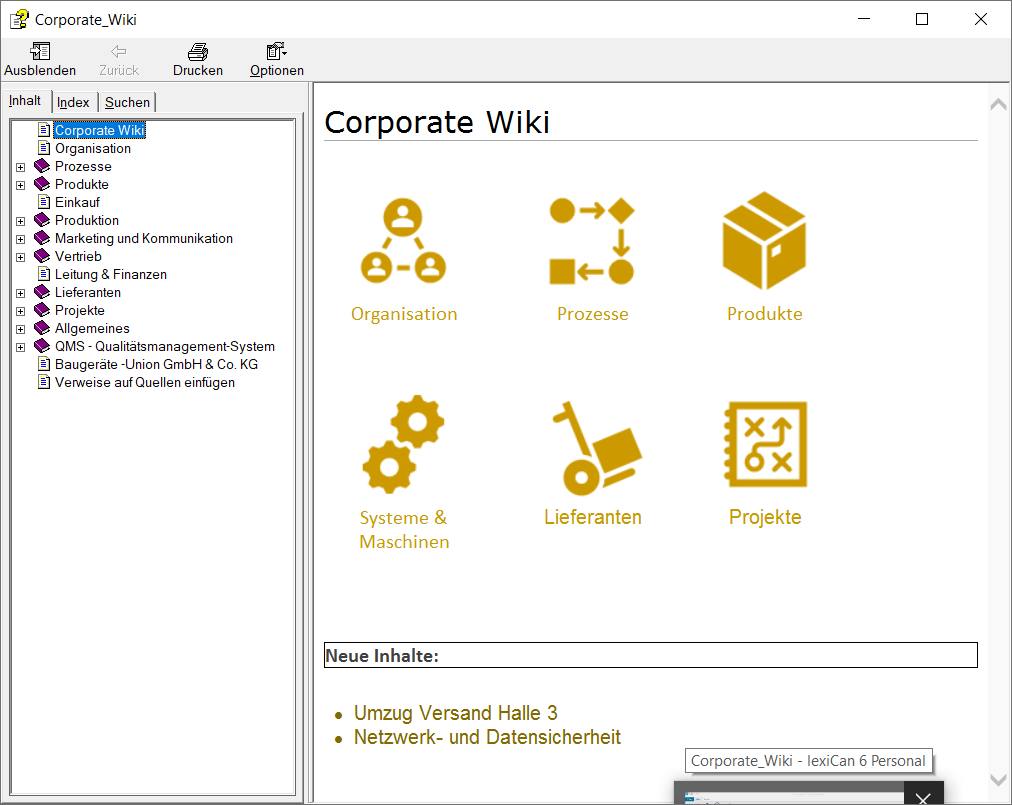Click the content scrollbar down arrow
The width and height of the screenshot is (1012, 805).
pyautogui.click(x=997, y=779)
